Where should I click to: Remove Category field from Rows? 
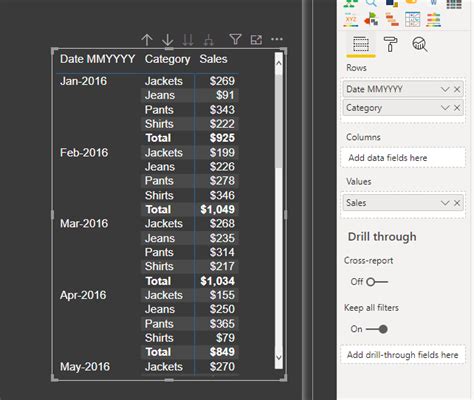[457, 108]
